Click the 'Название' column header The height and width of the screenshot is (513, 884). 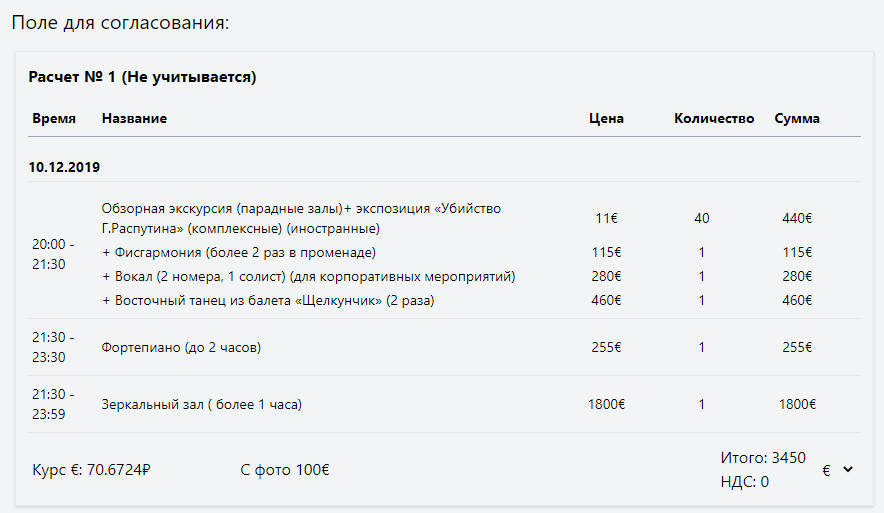(x=134, y=118)
